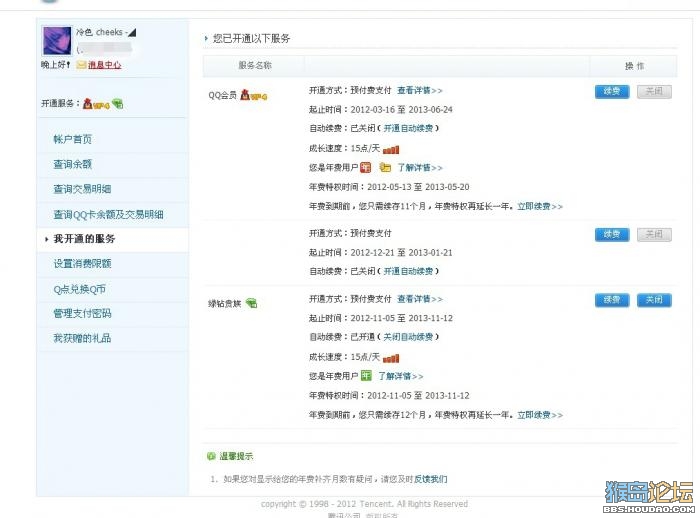Click the greyed 关闭 button for QQ会员
Viewport: 700px width, 518px height.
tap(654, 92)
